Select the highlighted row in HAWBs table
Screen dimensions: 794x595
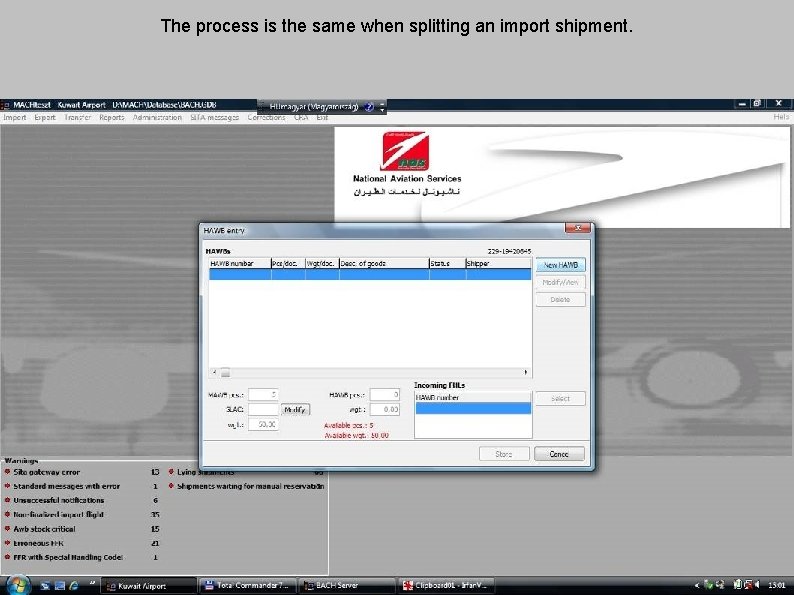pyautogui.click(x=370, y=274)
